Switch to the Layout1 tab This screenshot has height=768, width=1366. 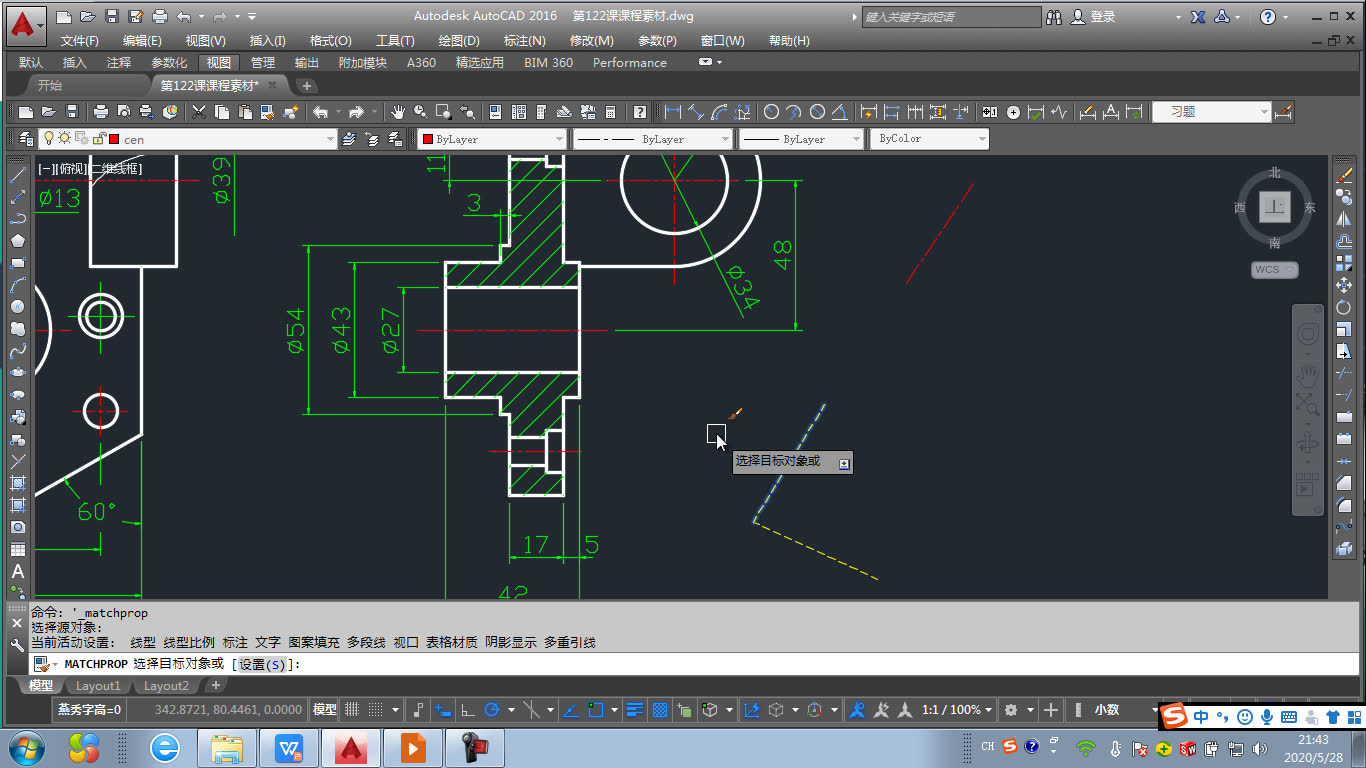click(98, 686)
